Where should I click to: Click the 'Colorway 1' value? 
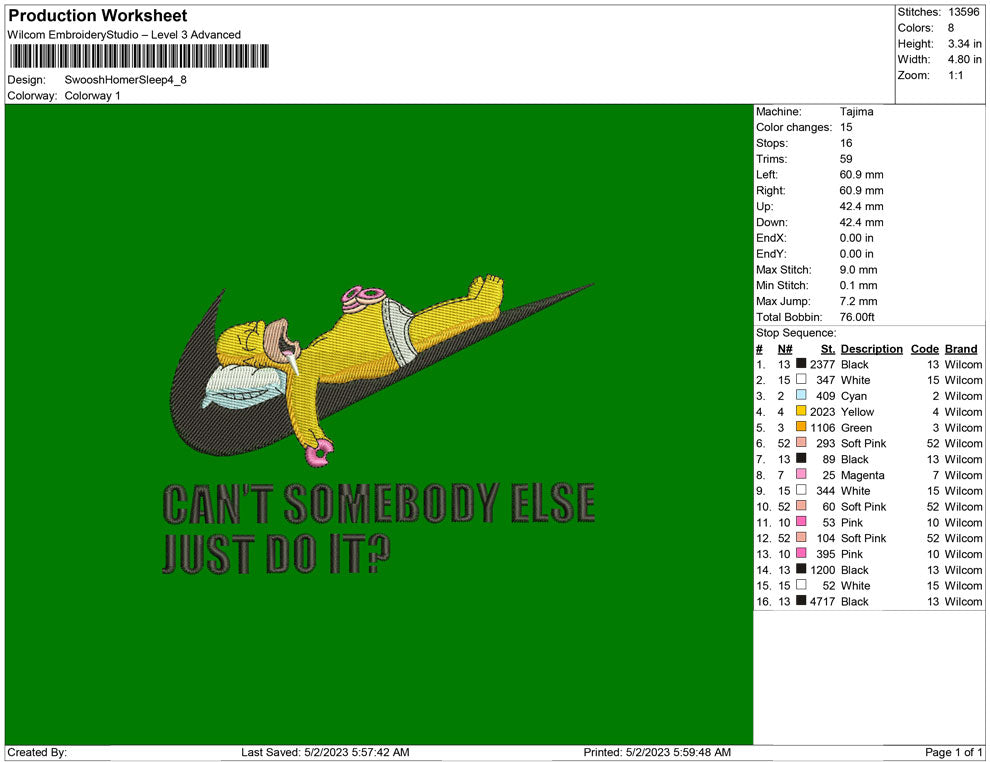(x=92, y=96)
